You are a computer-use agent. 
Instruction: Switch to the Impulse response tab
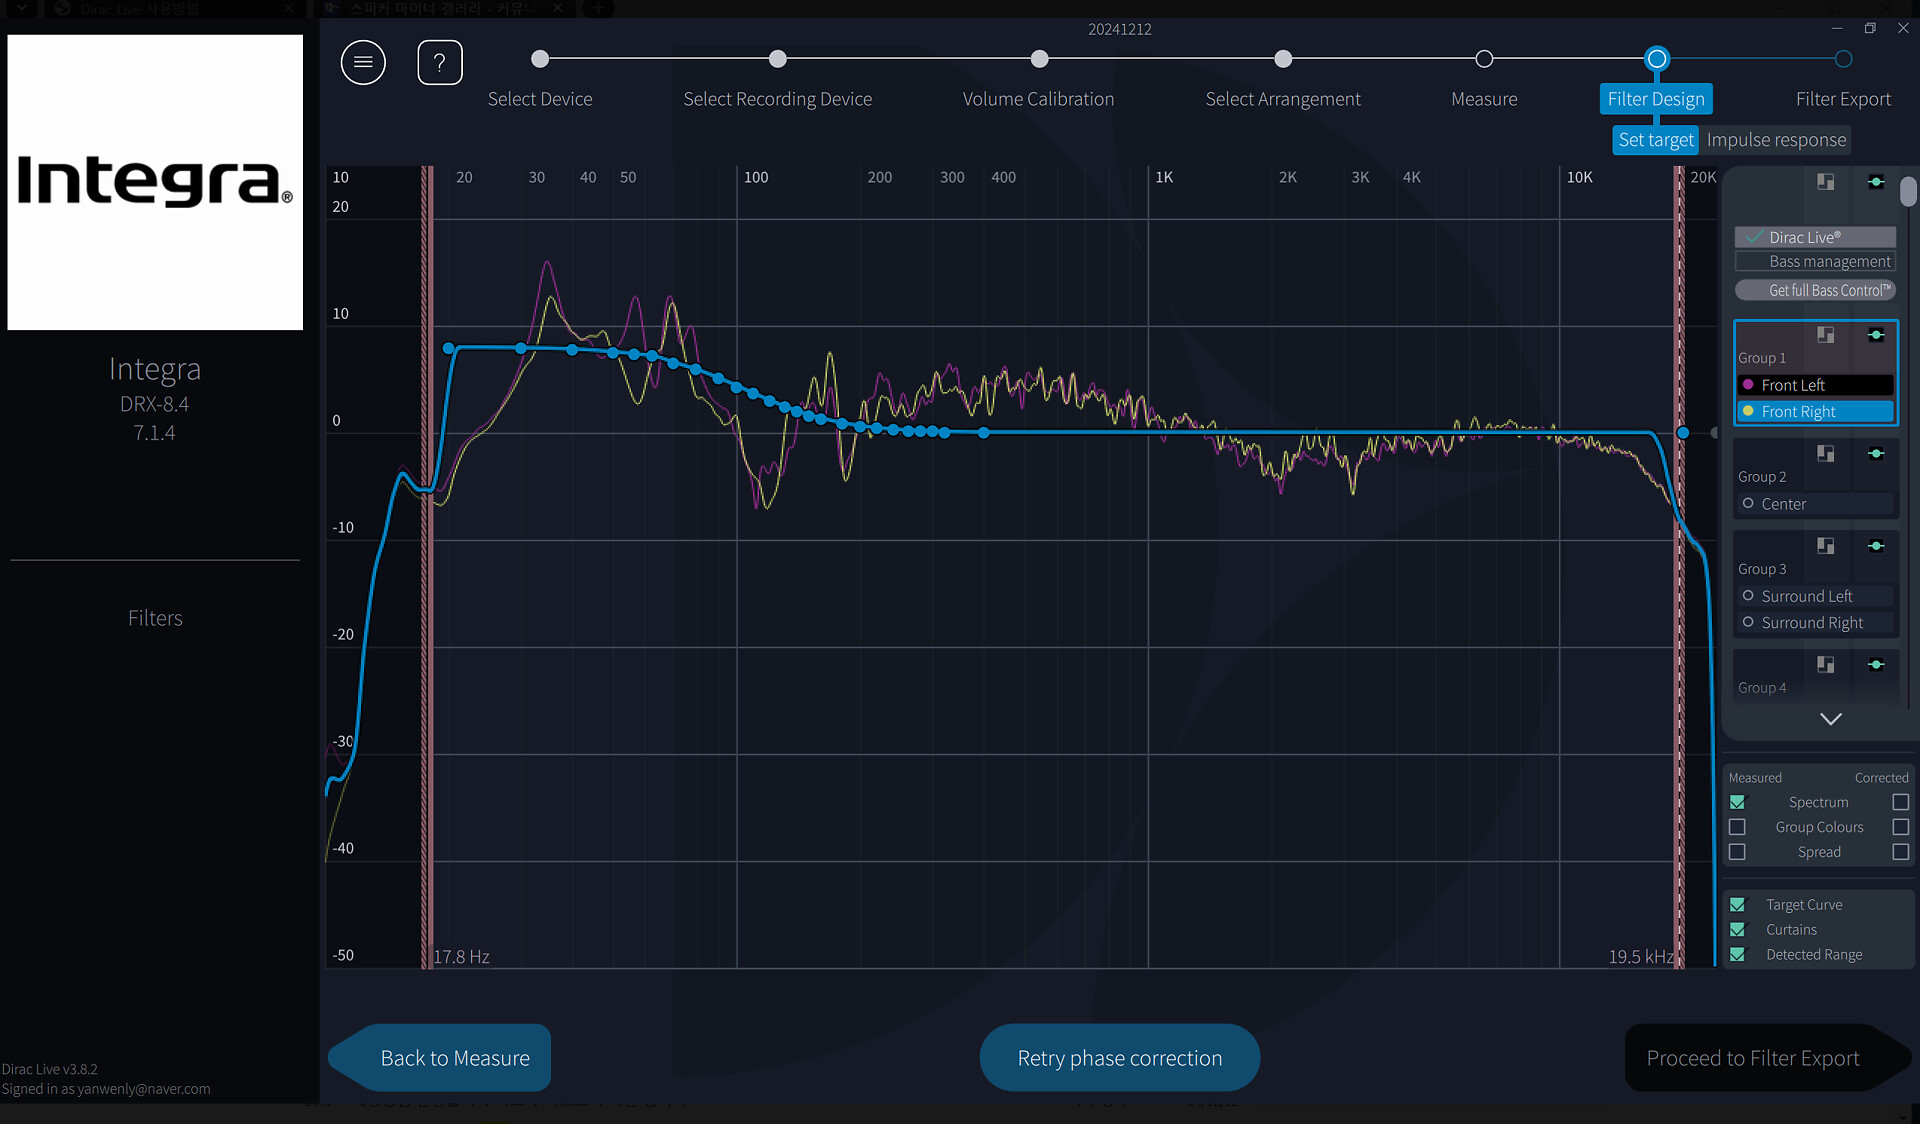point(1776,140)
